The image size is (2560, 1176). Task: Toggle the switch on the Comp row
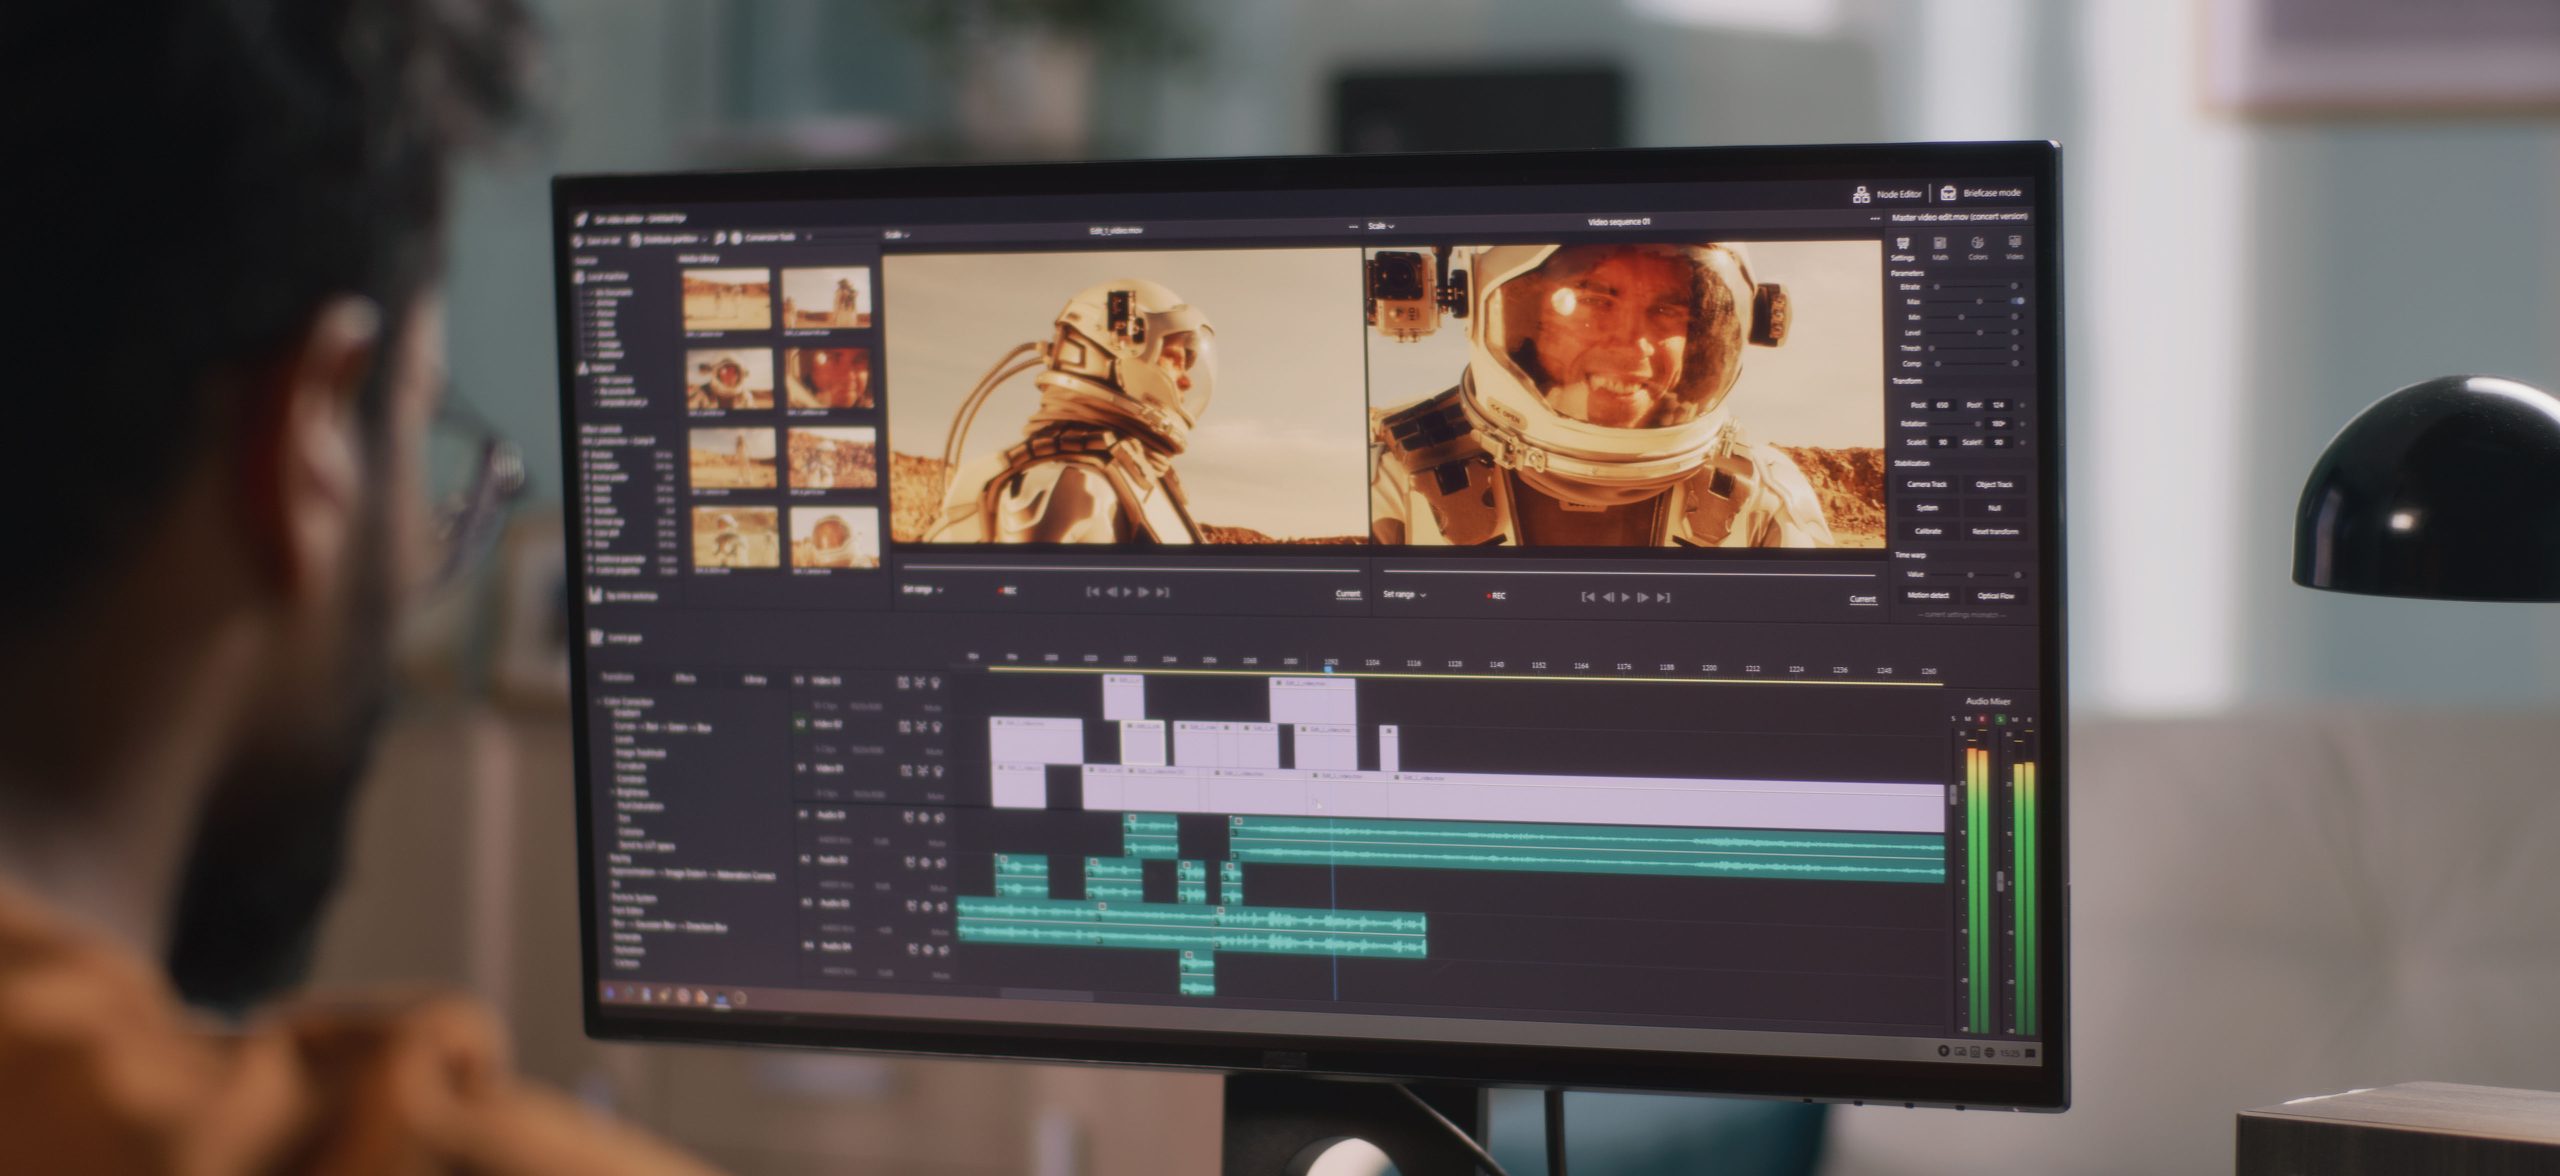(2016, 363)
